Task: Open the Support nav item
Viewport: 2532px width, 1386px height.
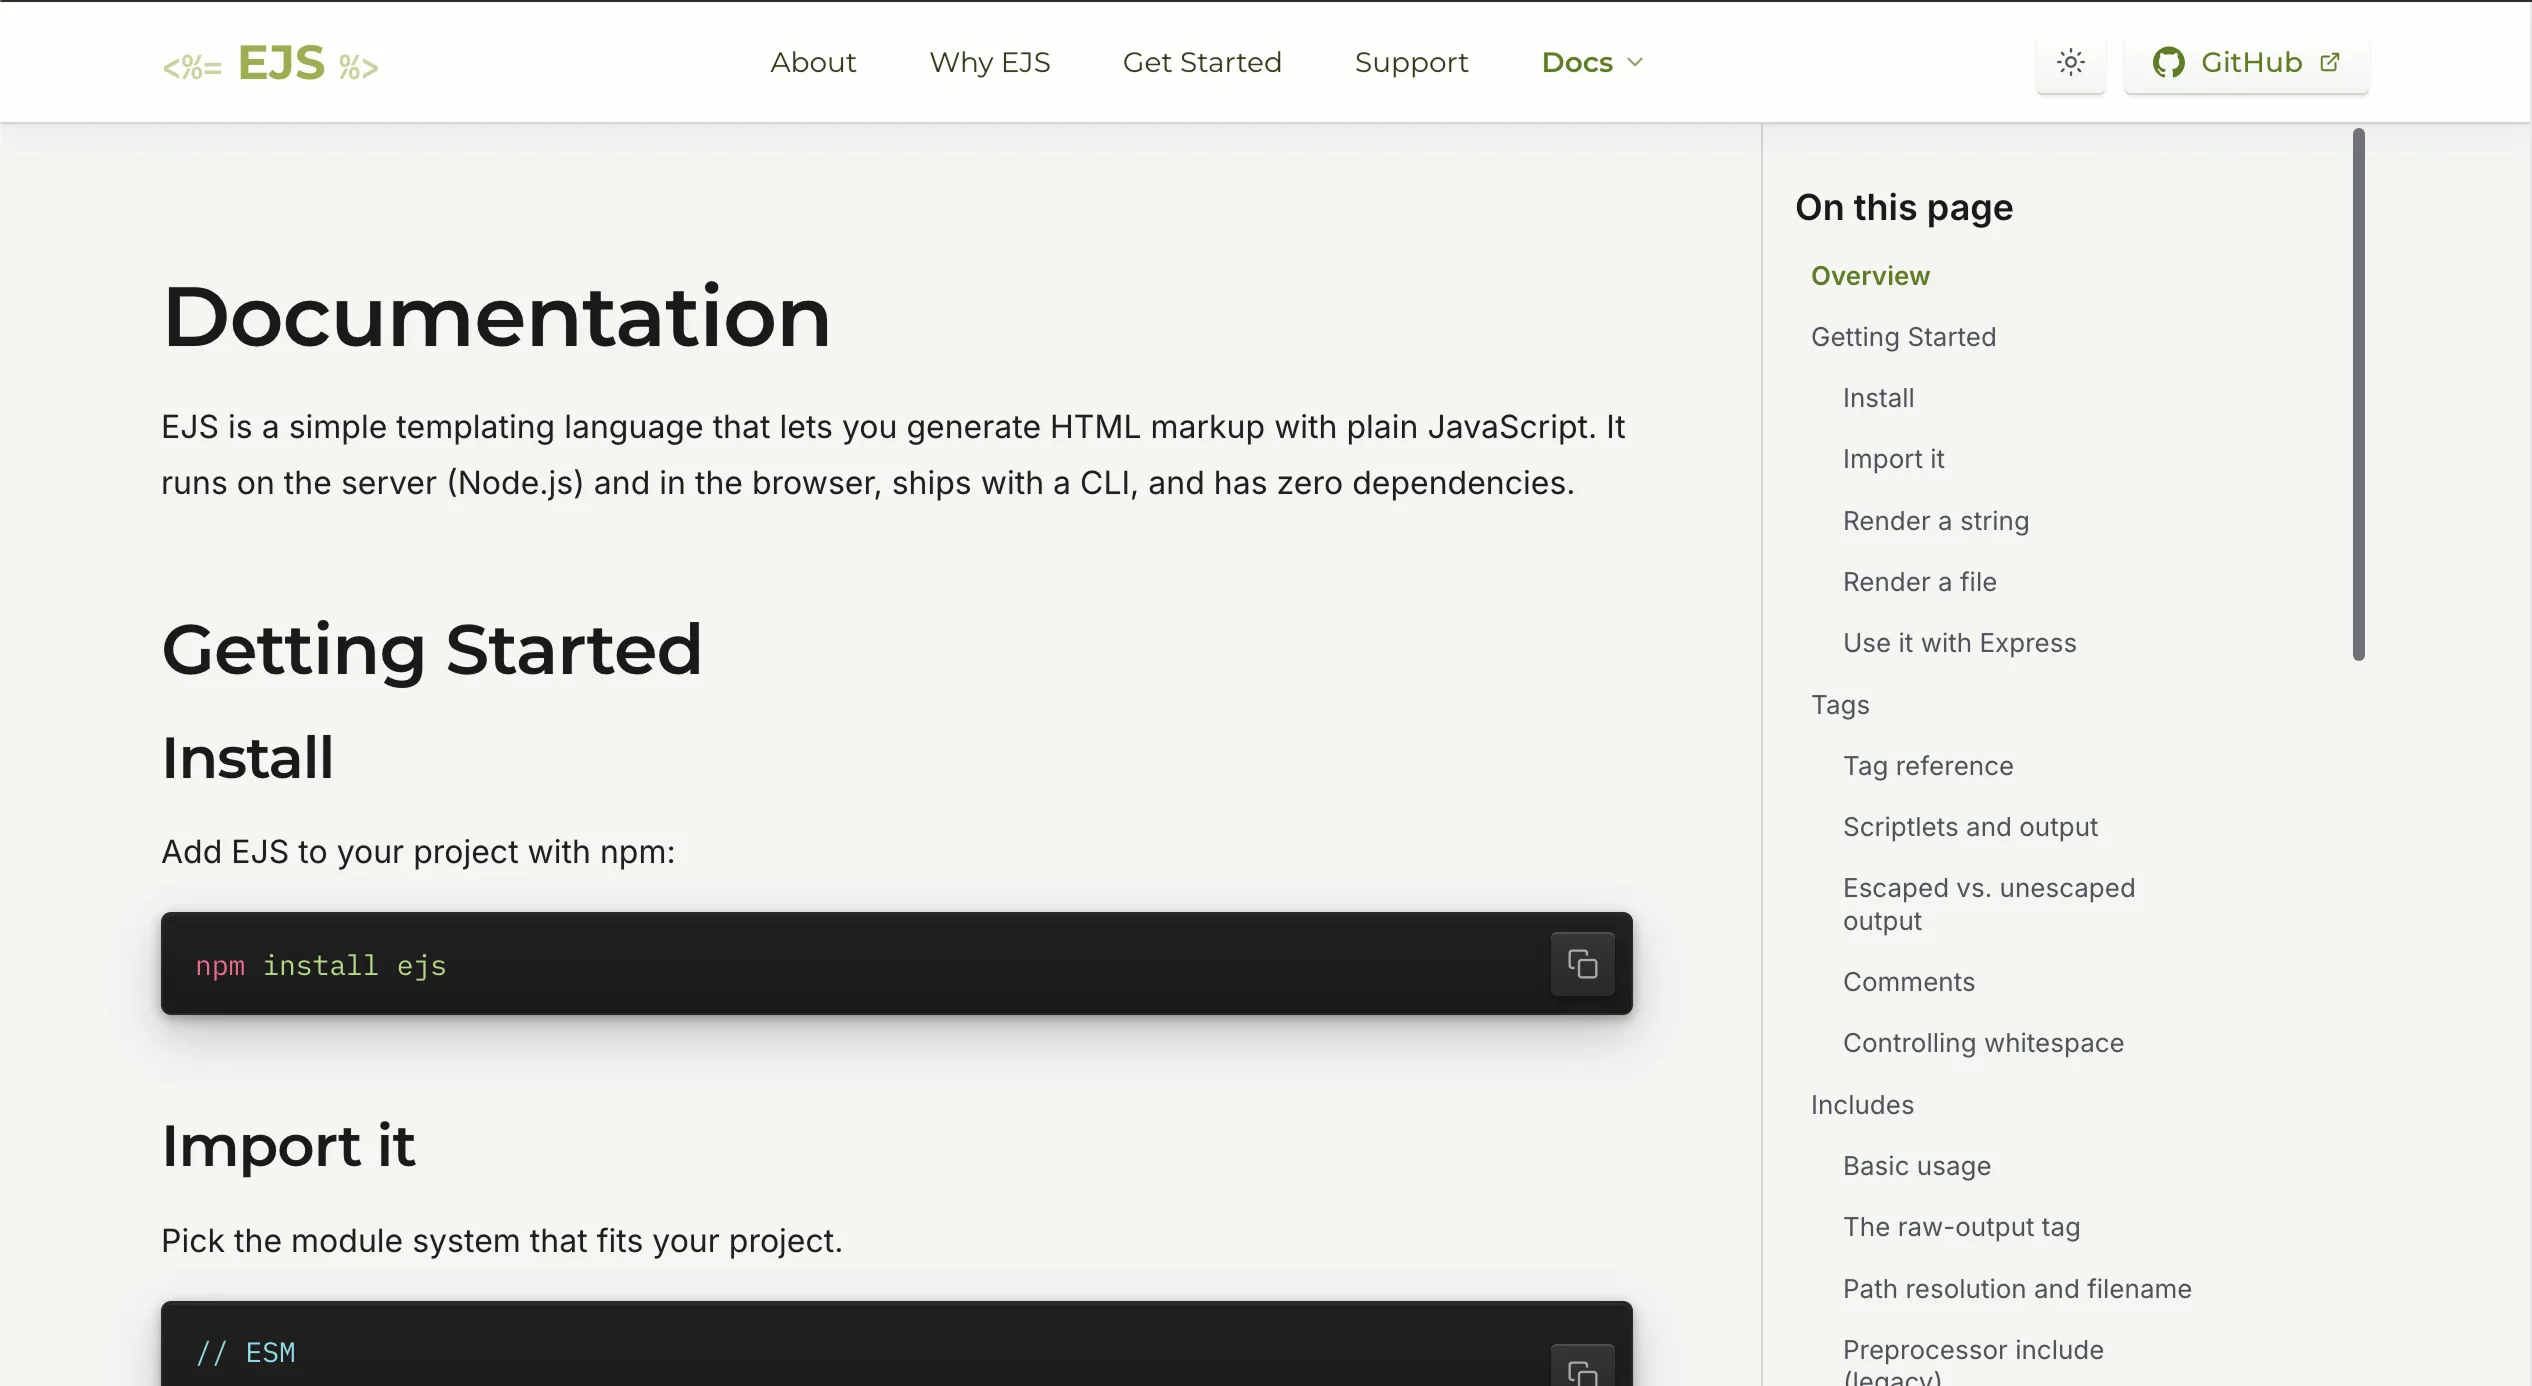Action: point(1411,62)
